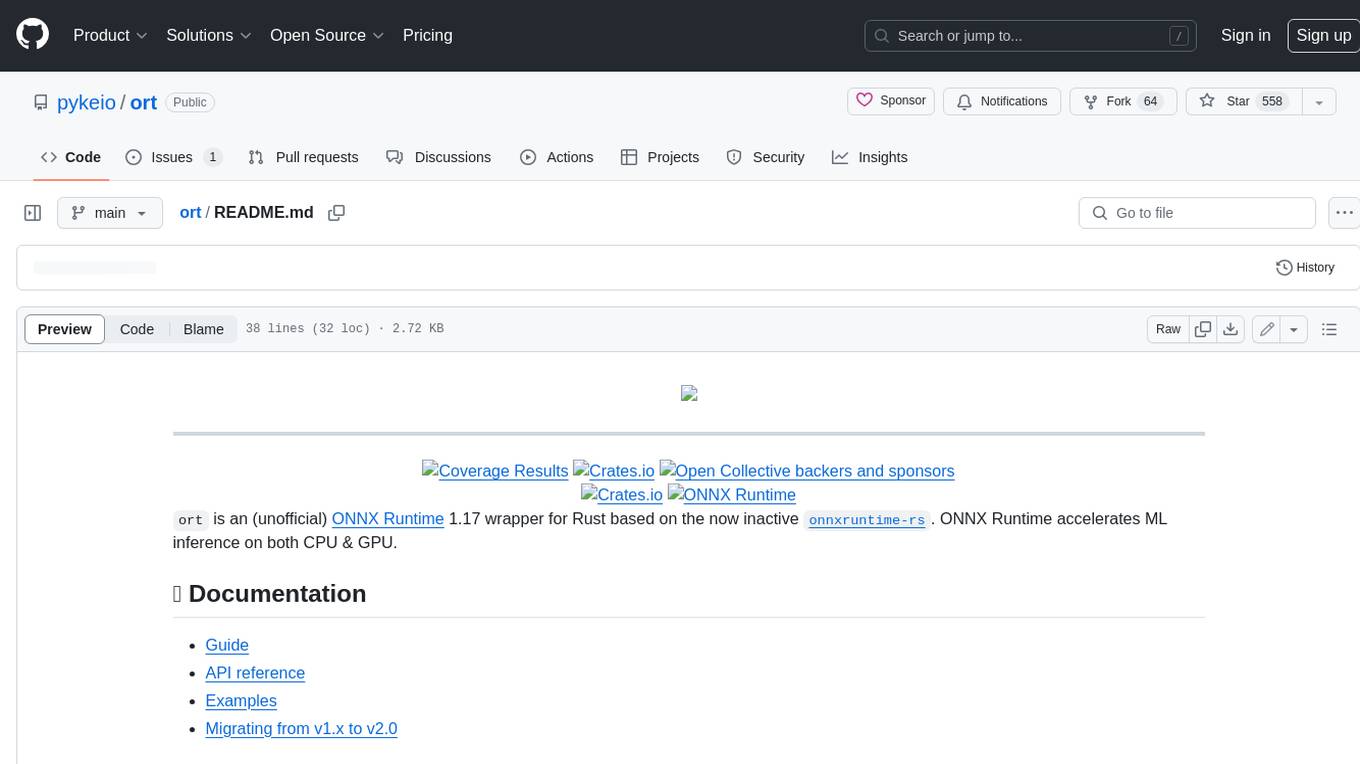The width and height of the screenshot is (1360, 764).
Task: Follow the ONNX Runtime text link
Action: 388,518
